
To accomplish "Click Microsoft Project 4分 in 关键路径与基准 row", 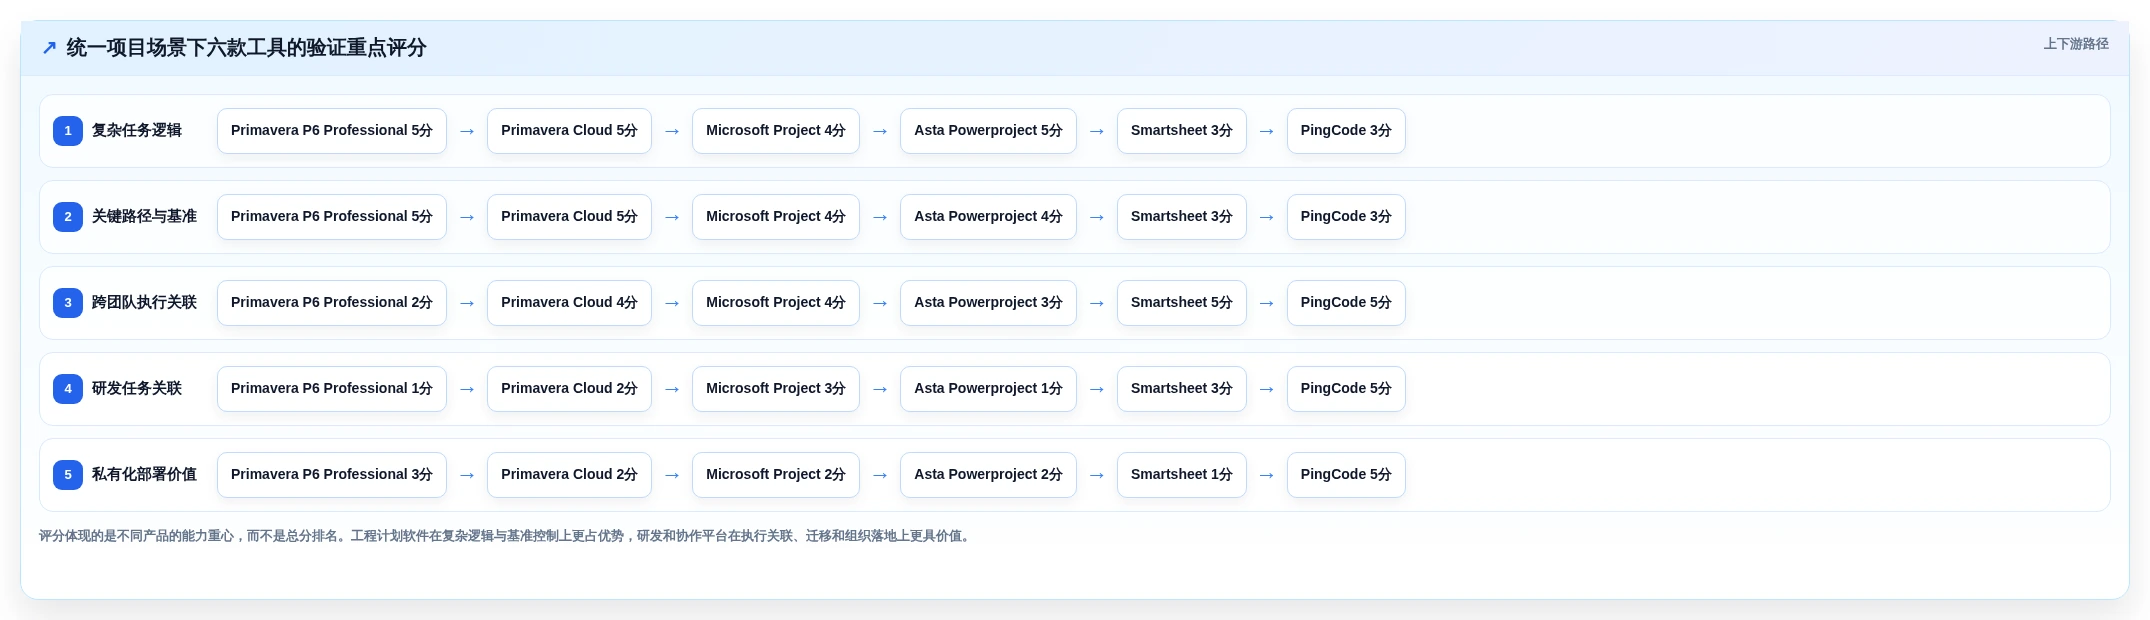I will [x=776, y=217].
